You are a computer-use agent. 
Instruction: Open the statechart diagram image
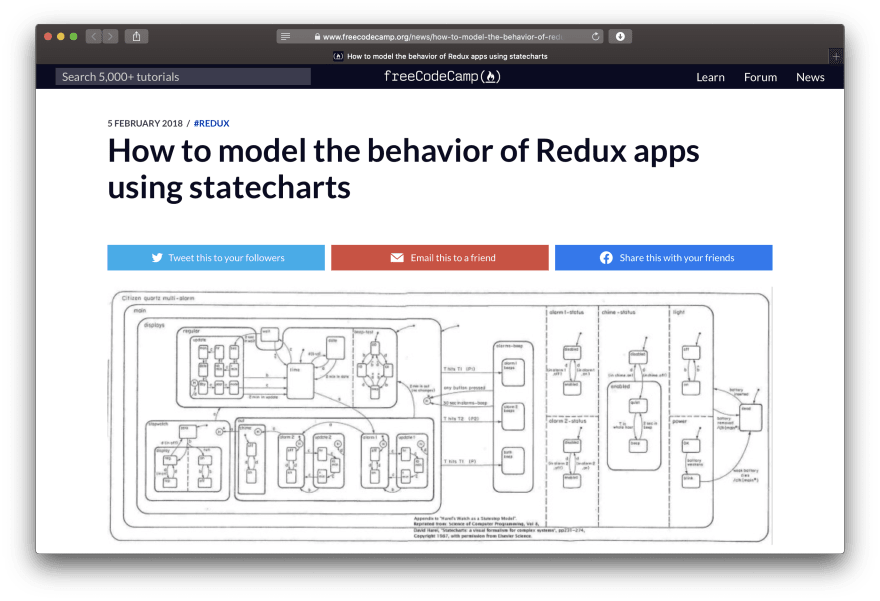pyautogui.click(x=440, y=416)
